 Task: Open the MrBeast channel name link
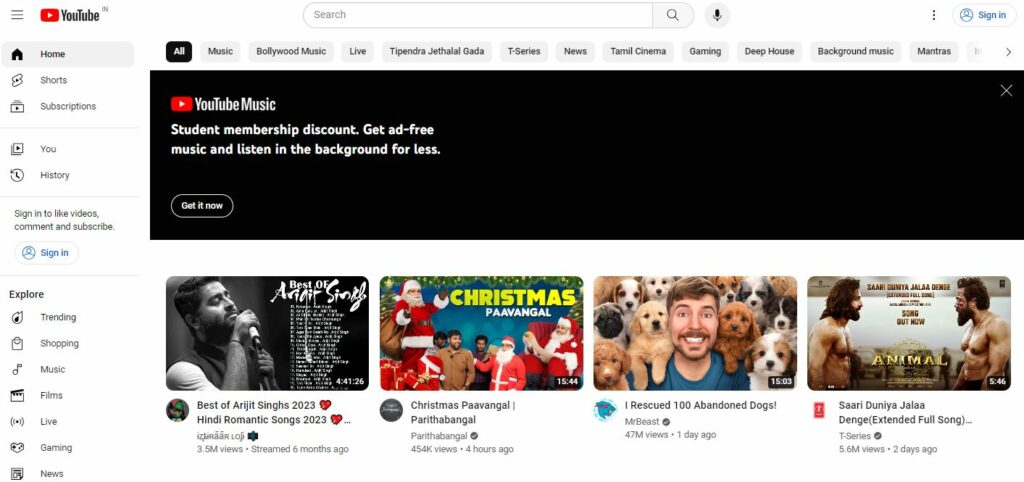(x=642, y=422)
